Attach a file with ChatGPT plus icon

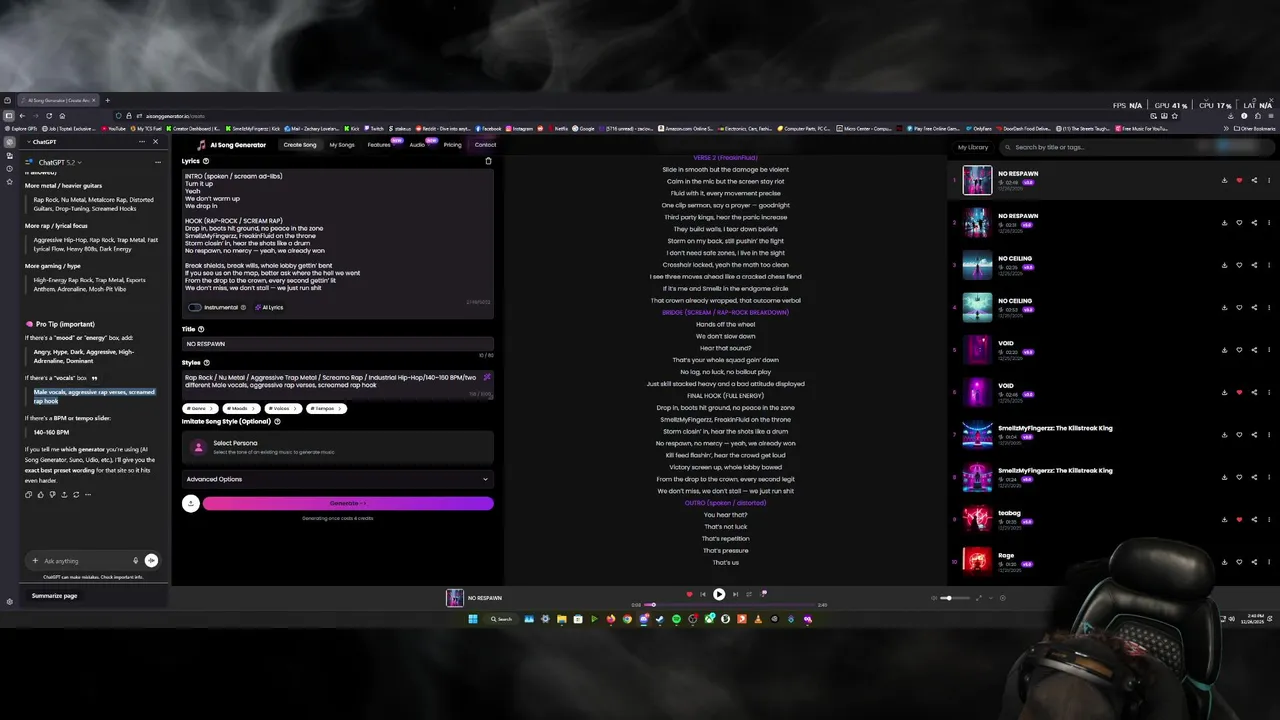[35, 561]
